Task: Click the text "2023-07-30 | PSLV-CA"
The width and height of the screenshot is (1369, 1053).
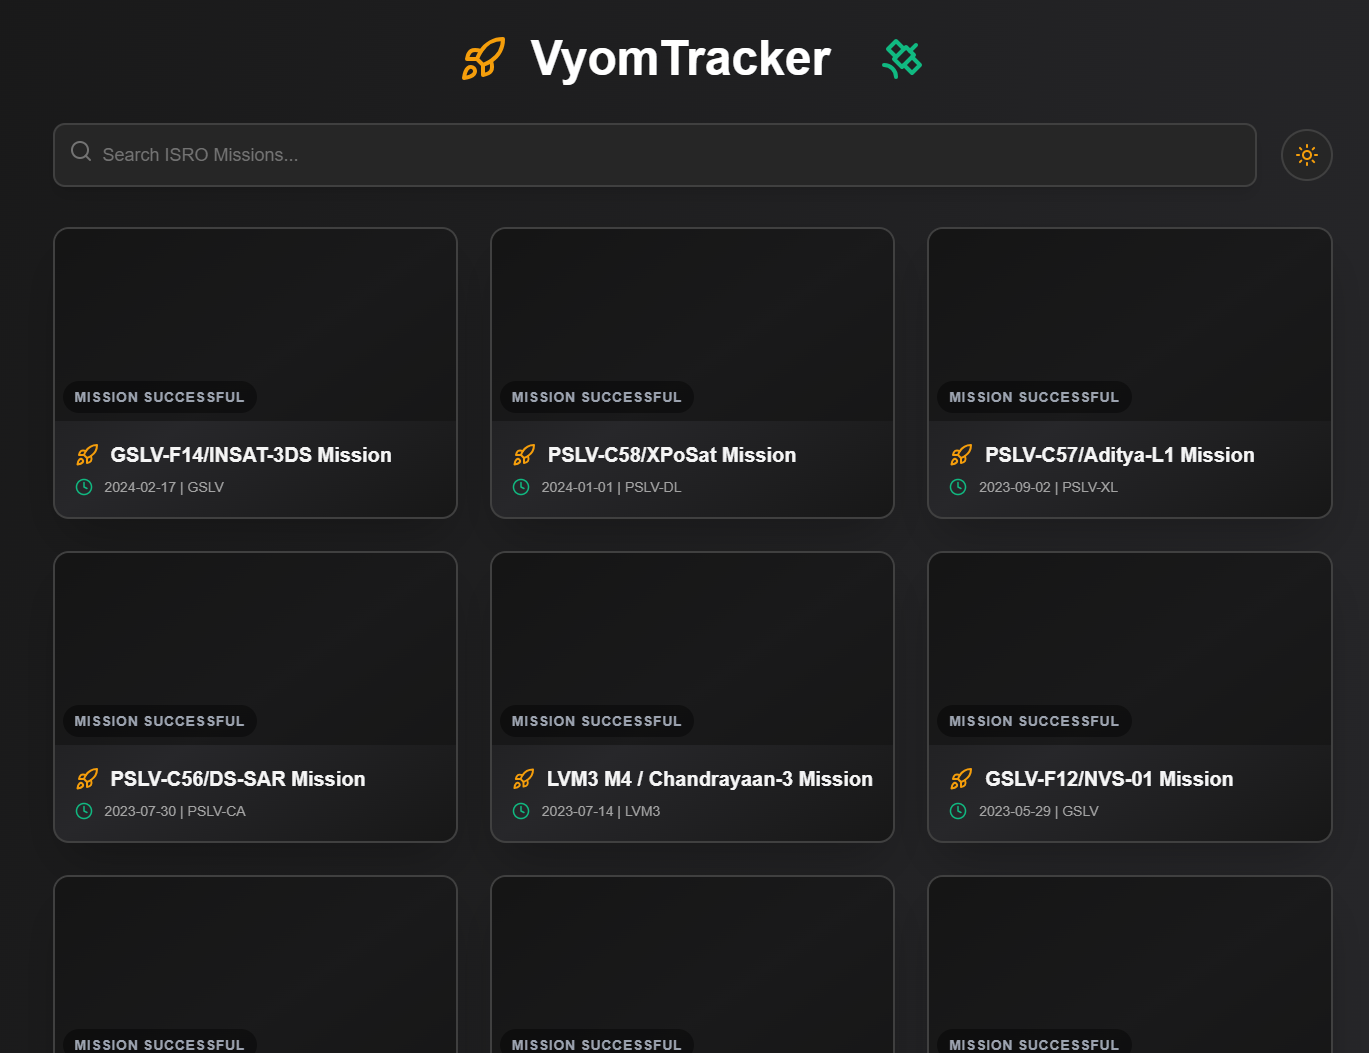Action: (175, 811)
